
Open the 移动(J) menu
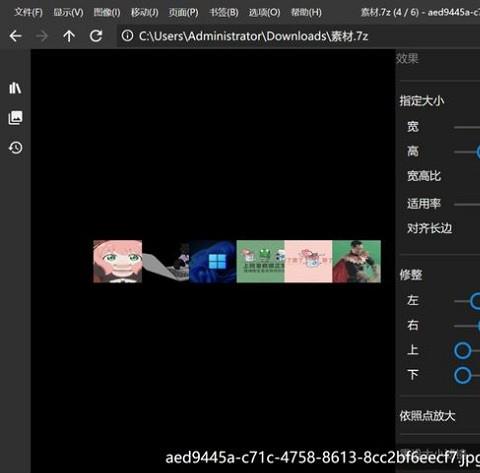[x=144, y=13]
